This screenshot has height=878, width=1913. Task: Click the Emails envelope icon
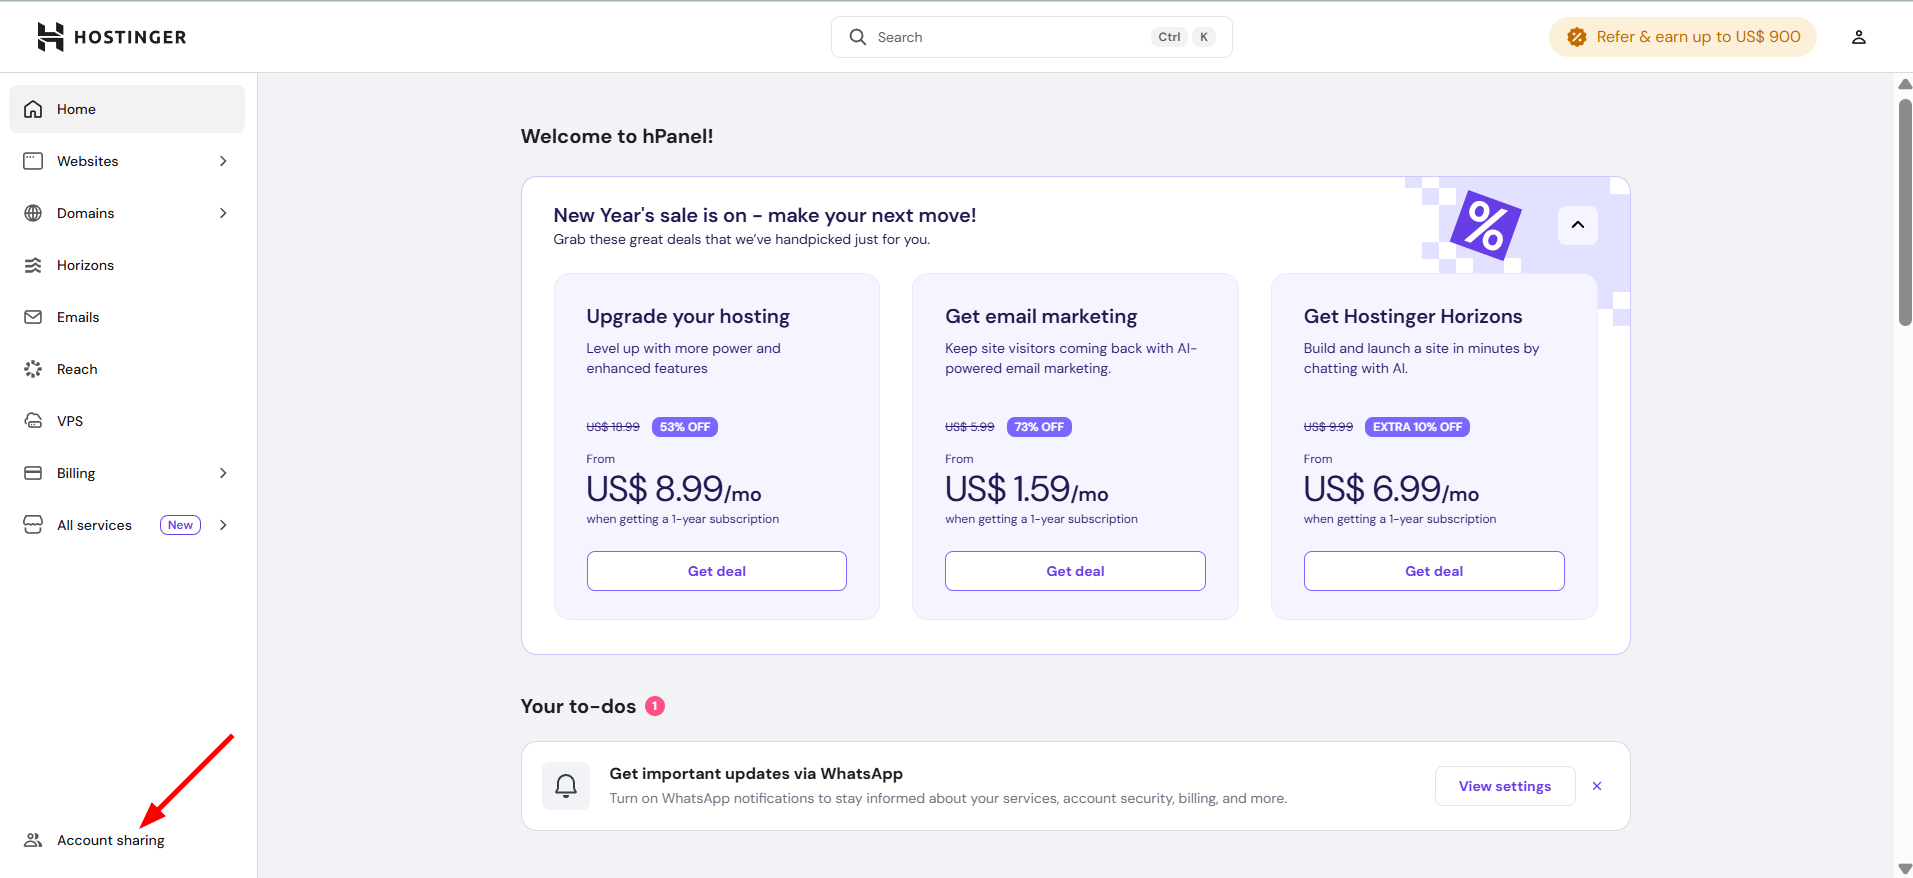tap(33, 317)
